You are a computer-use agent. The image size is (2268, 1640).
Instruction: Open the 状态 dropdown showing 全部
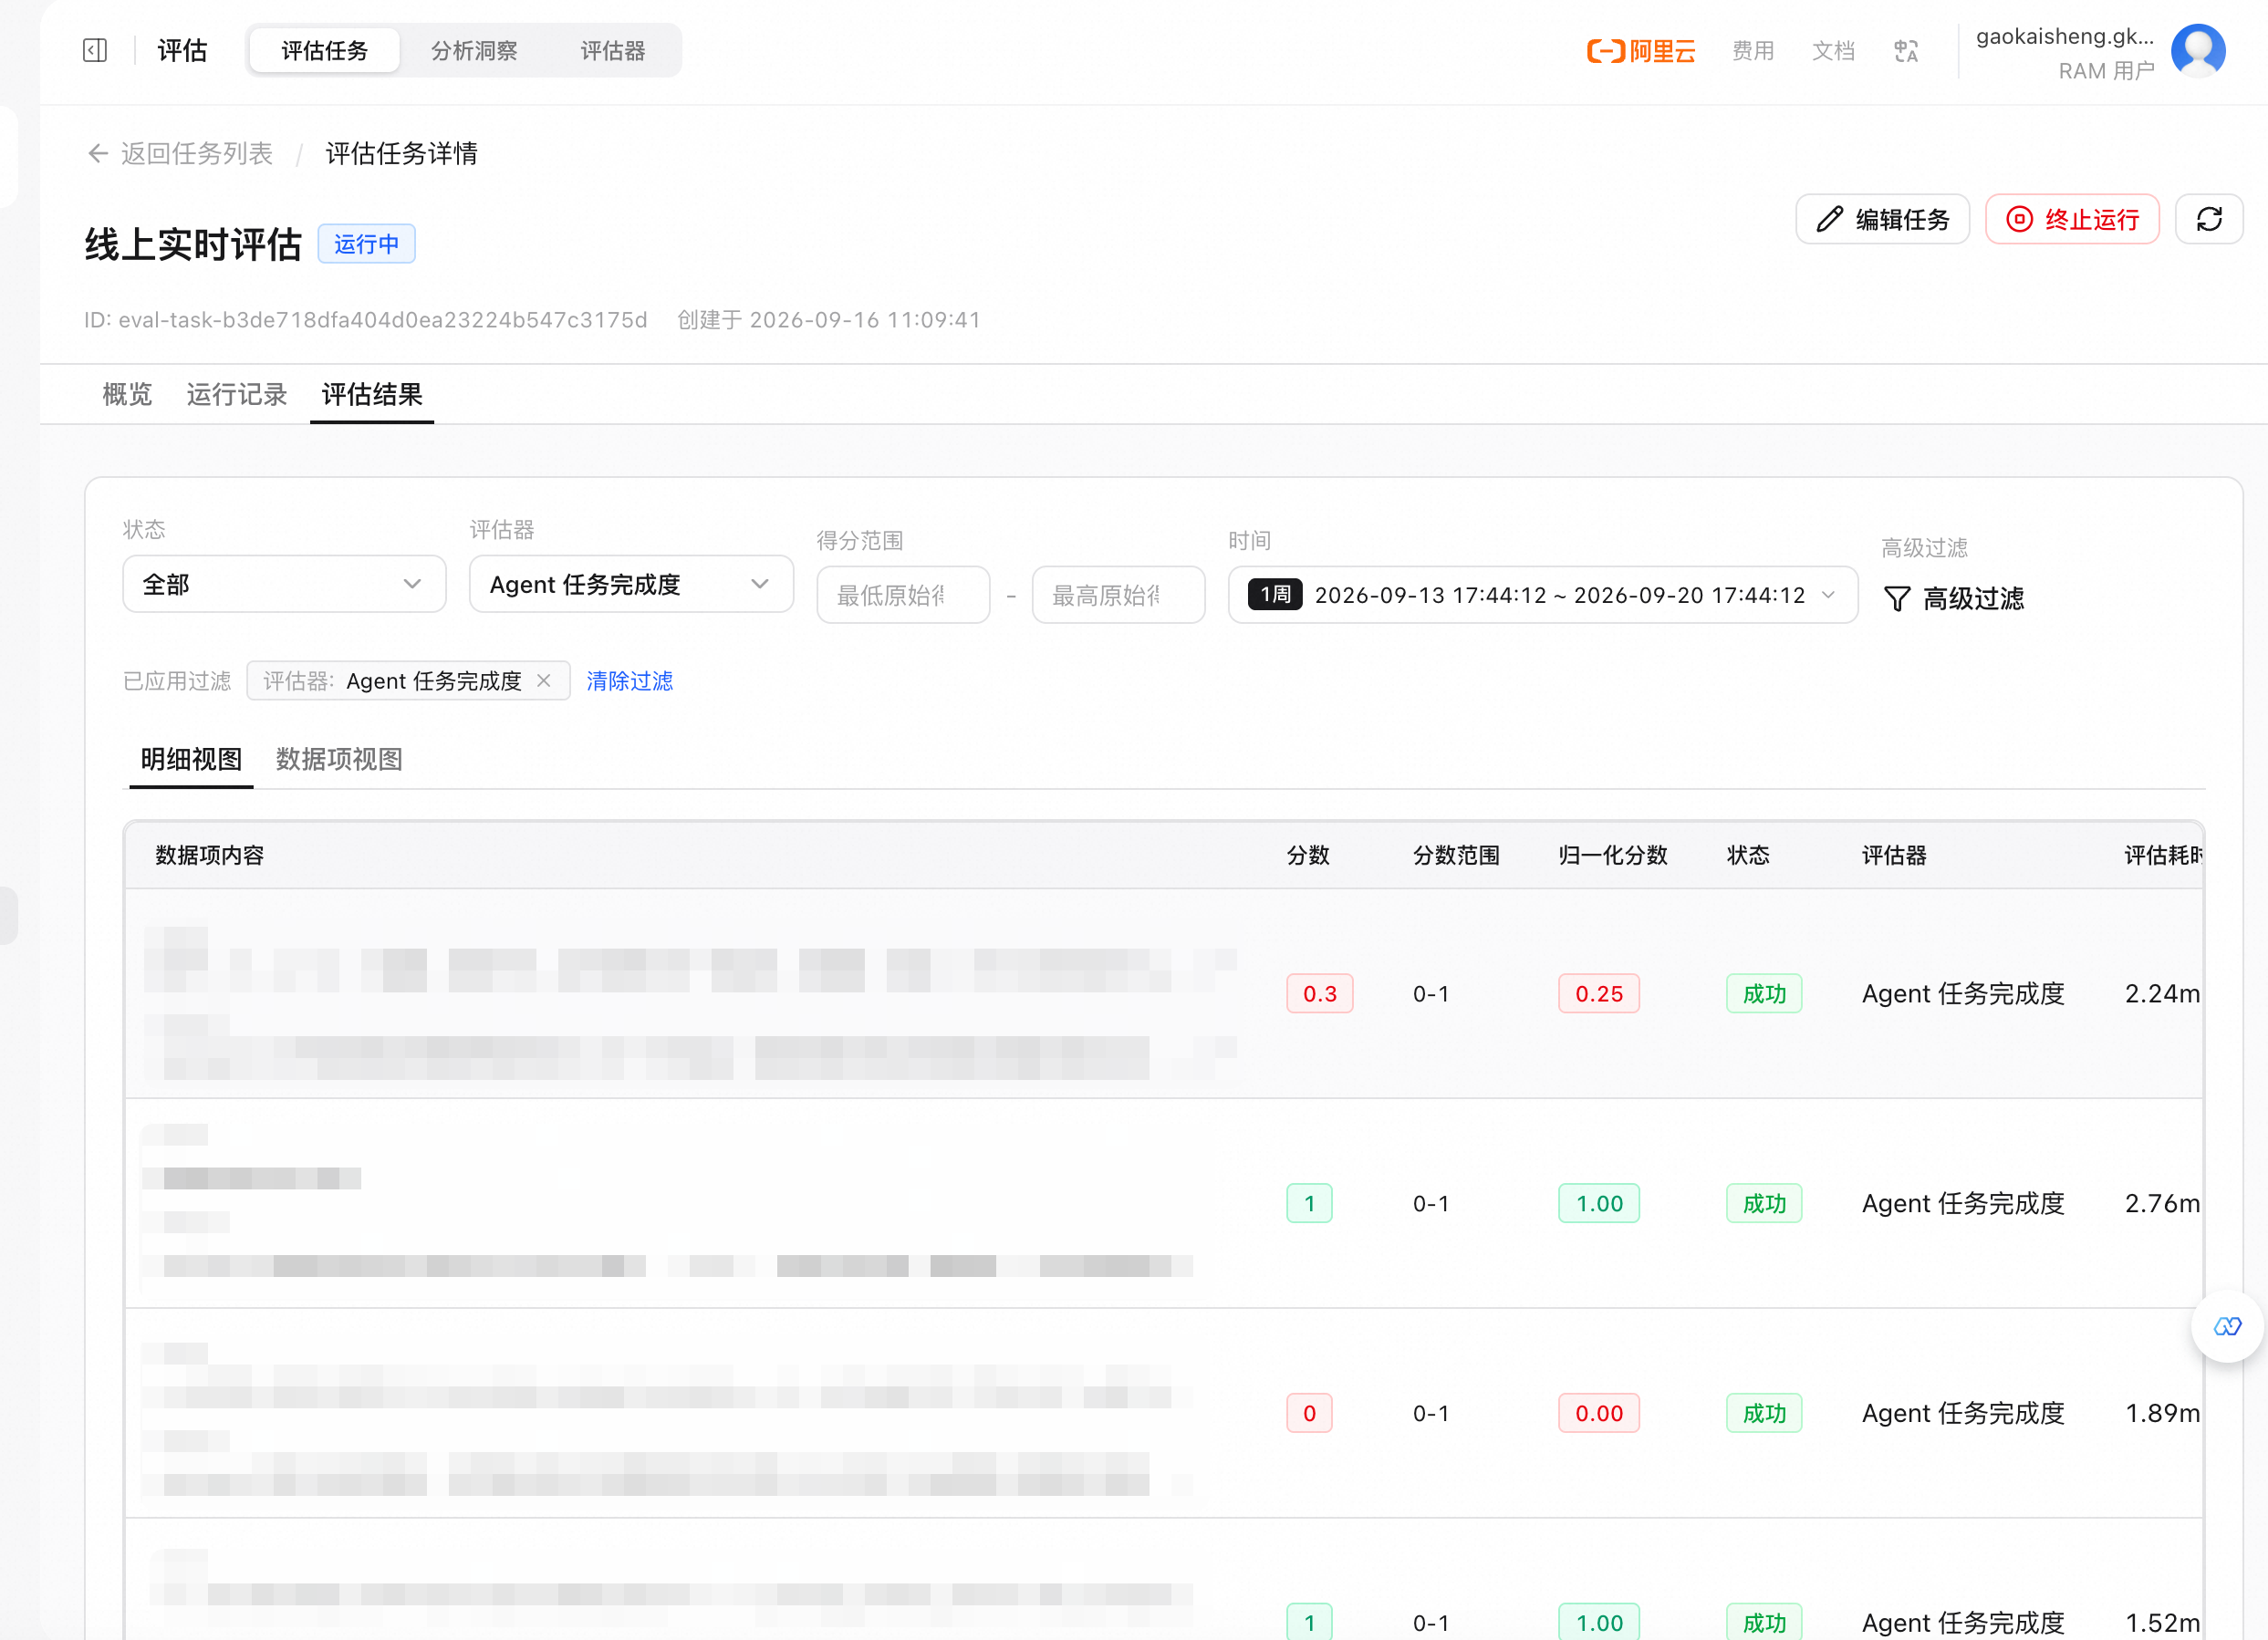[x=284, y=584]
